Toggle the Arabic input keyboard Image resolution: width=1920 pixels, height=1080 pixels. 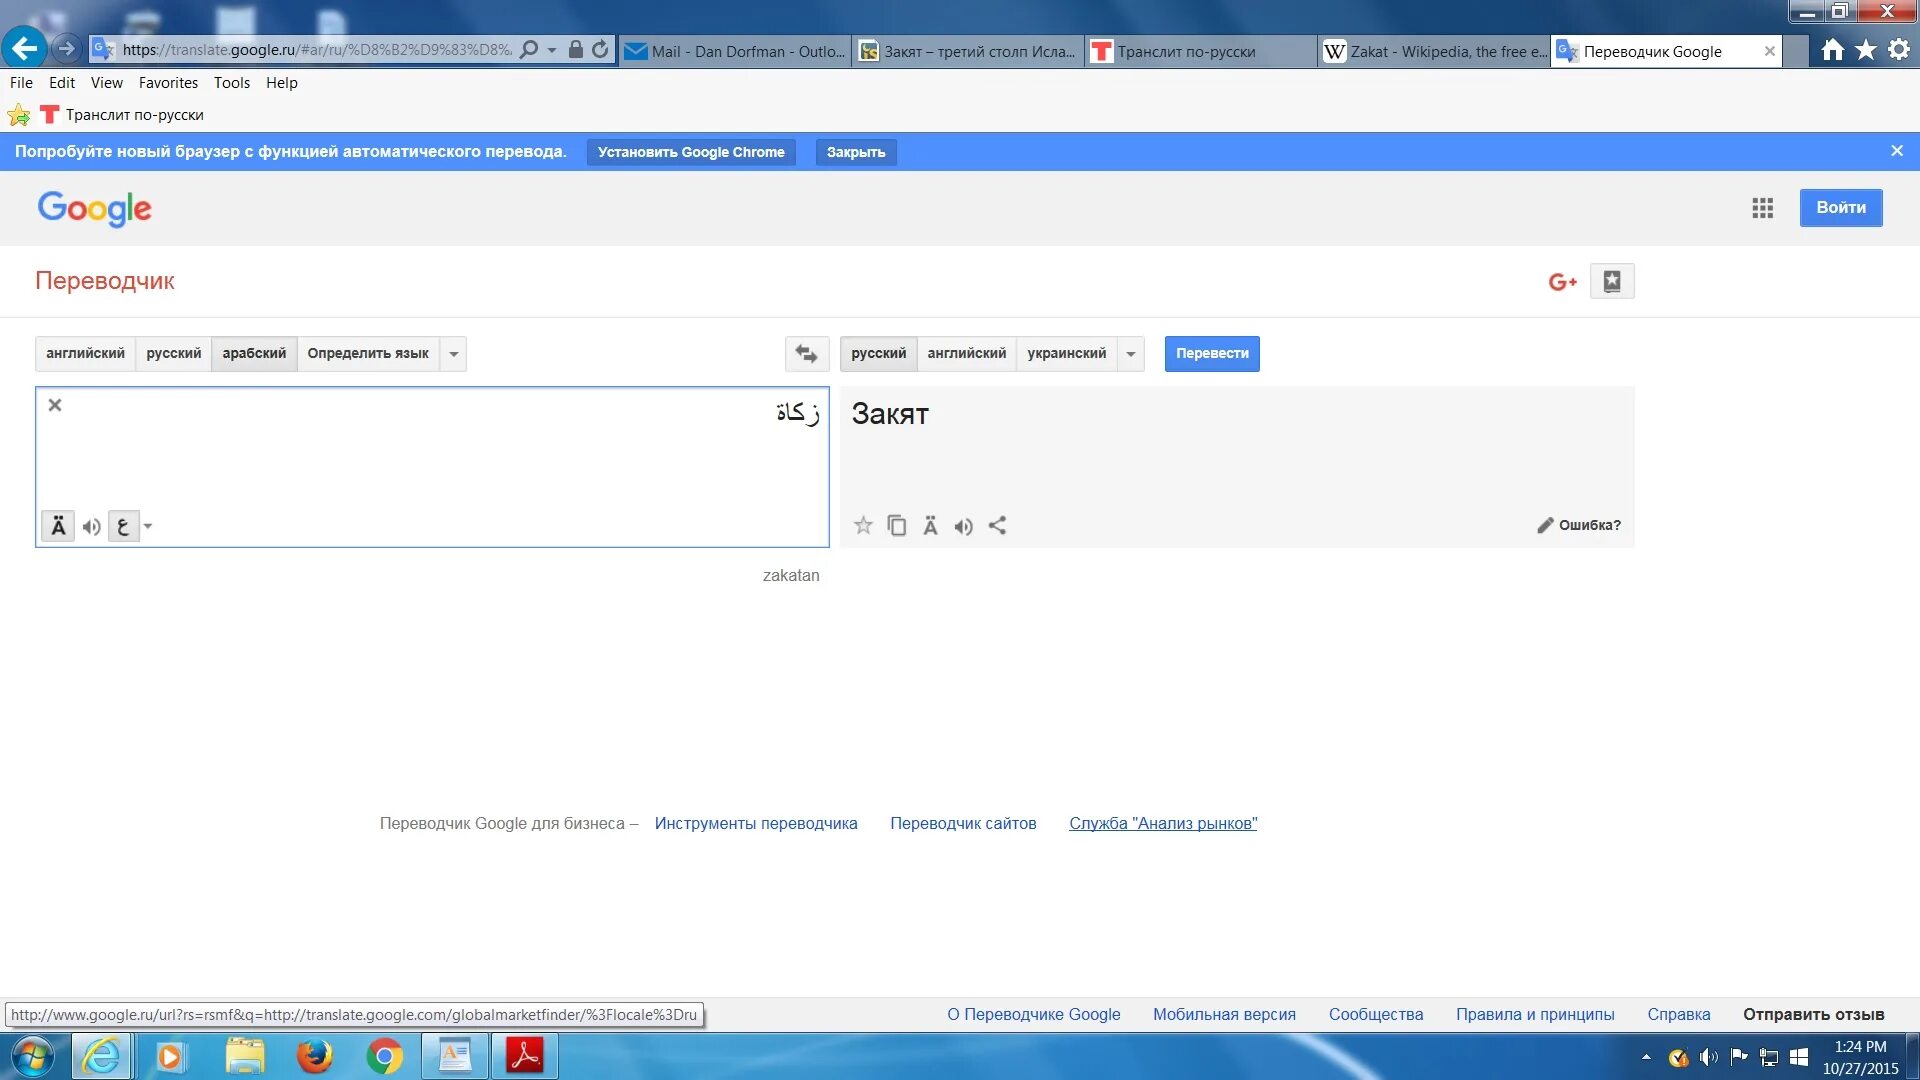click(x=123, y=527)
